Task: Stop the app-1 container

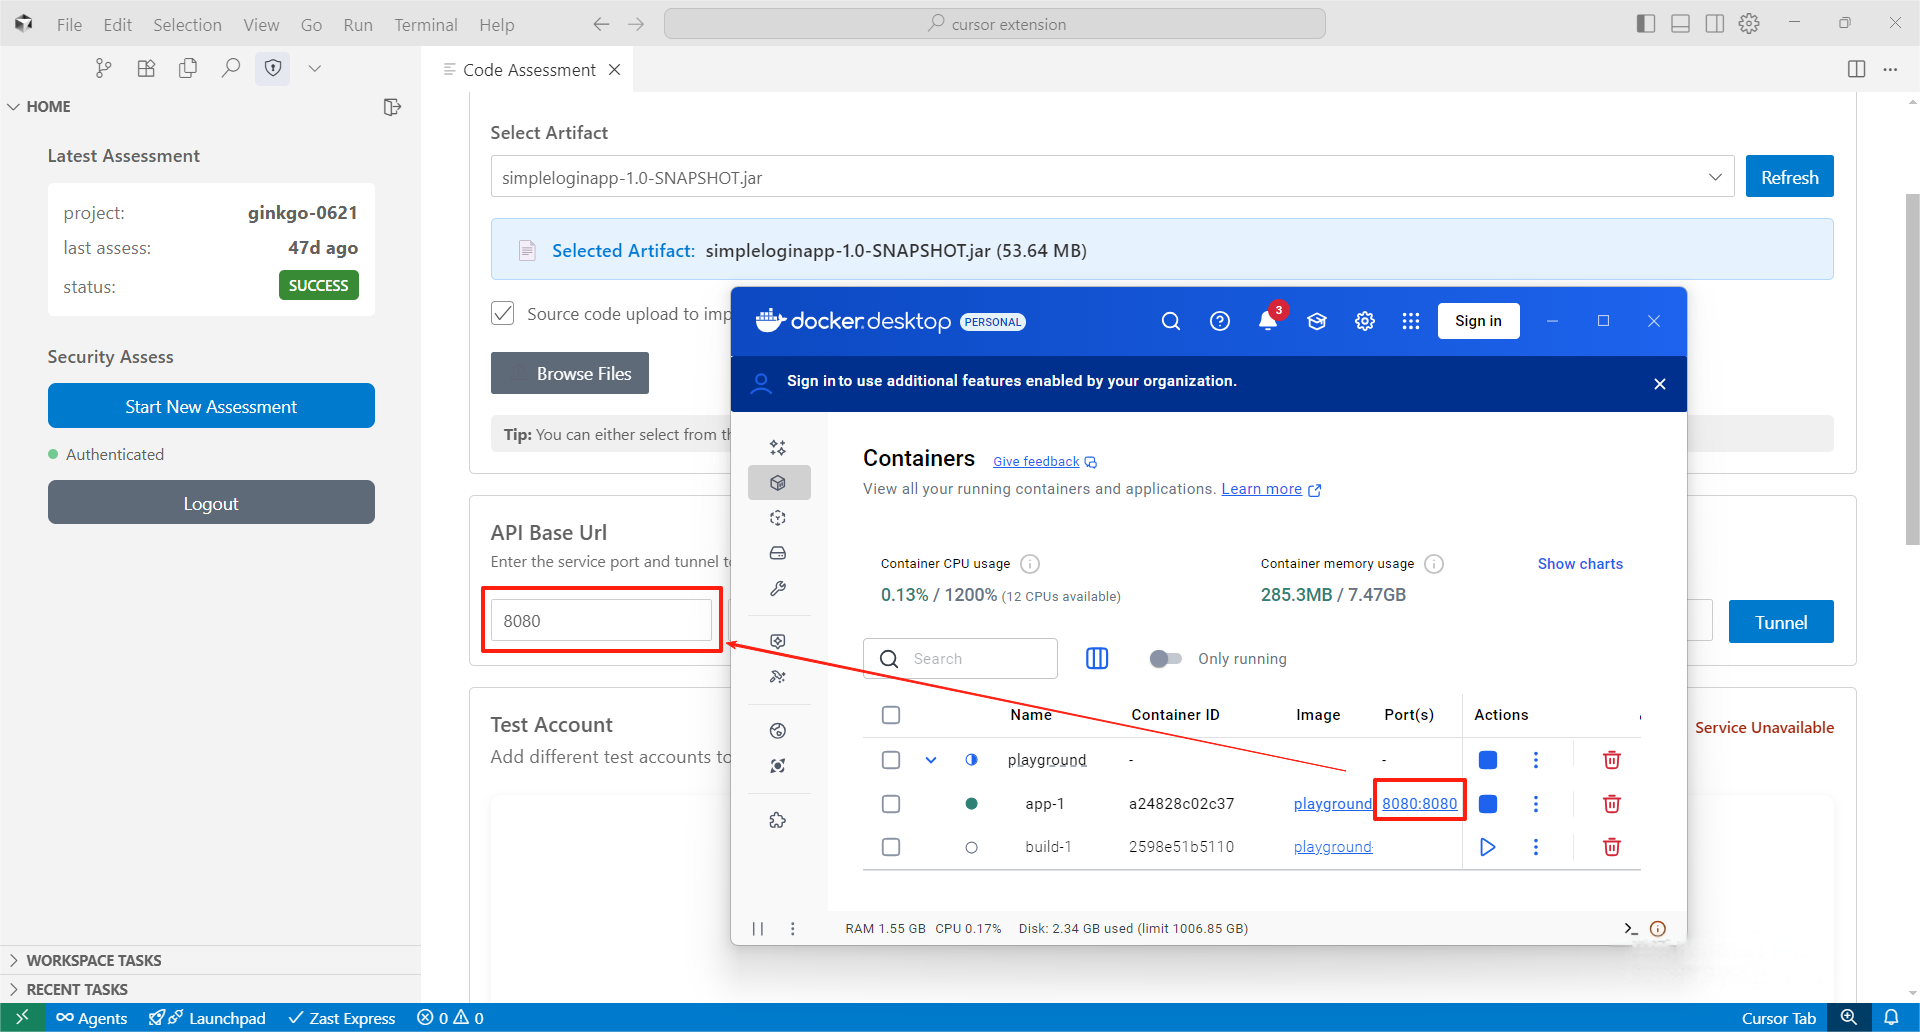Action: (1488, 803)
